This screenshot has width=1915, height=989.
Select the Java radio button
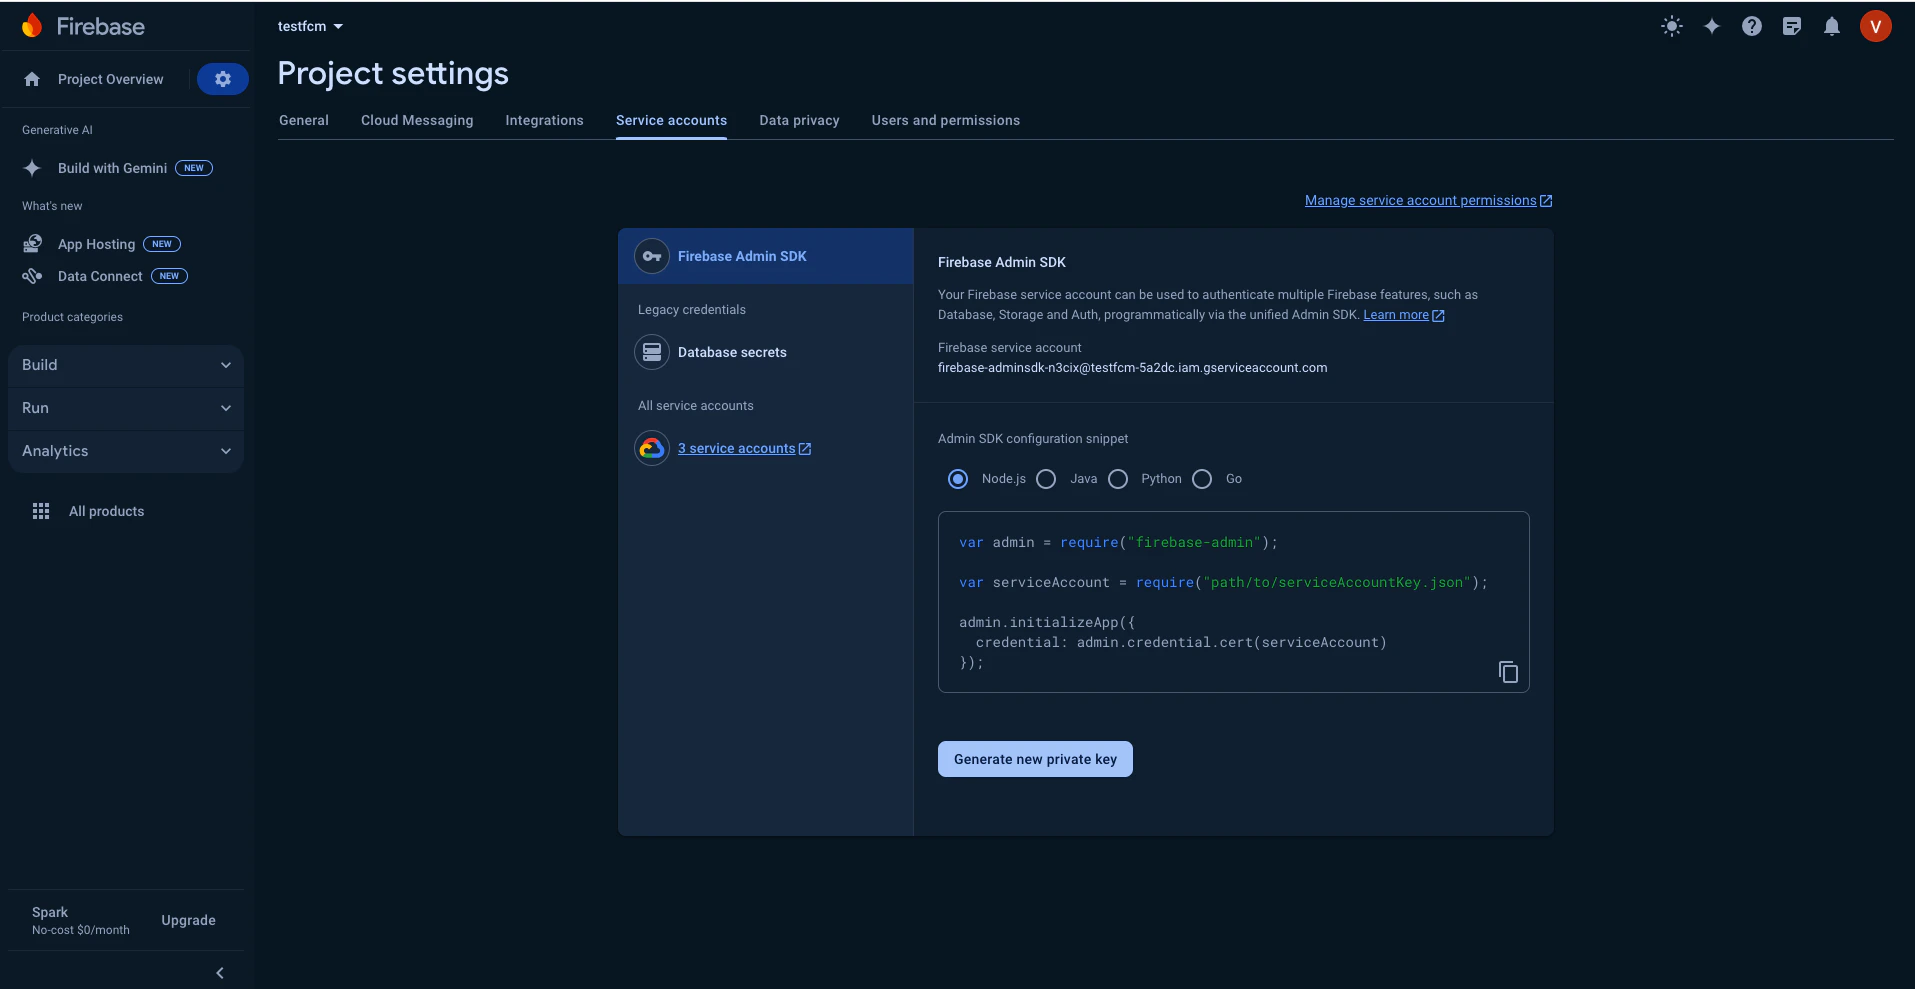(1046, 479)
